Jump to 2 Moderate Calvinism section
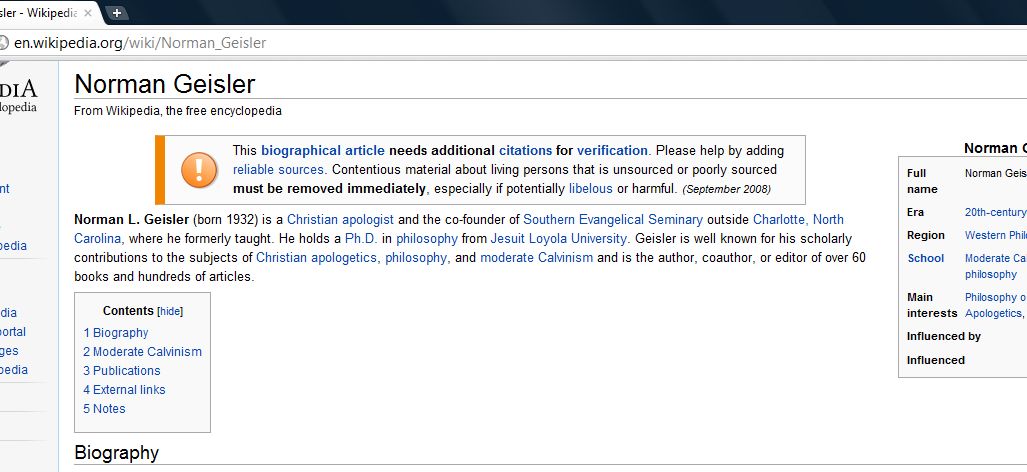 (x=142, y=352)
